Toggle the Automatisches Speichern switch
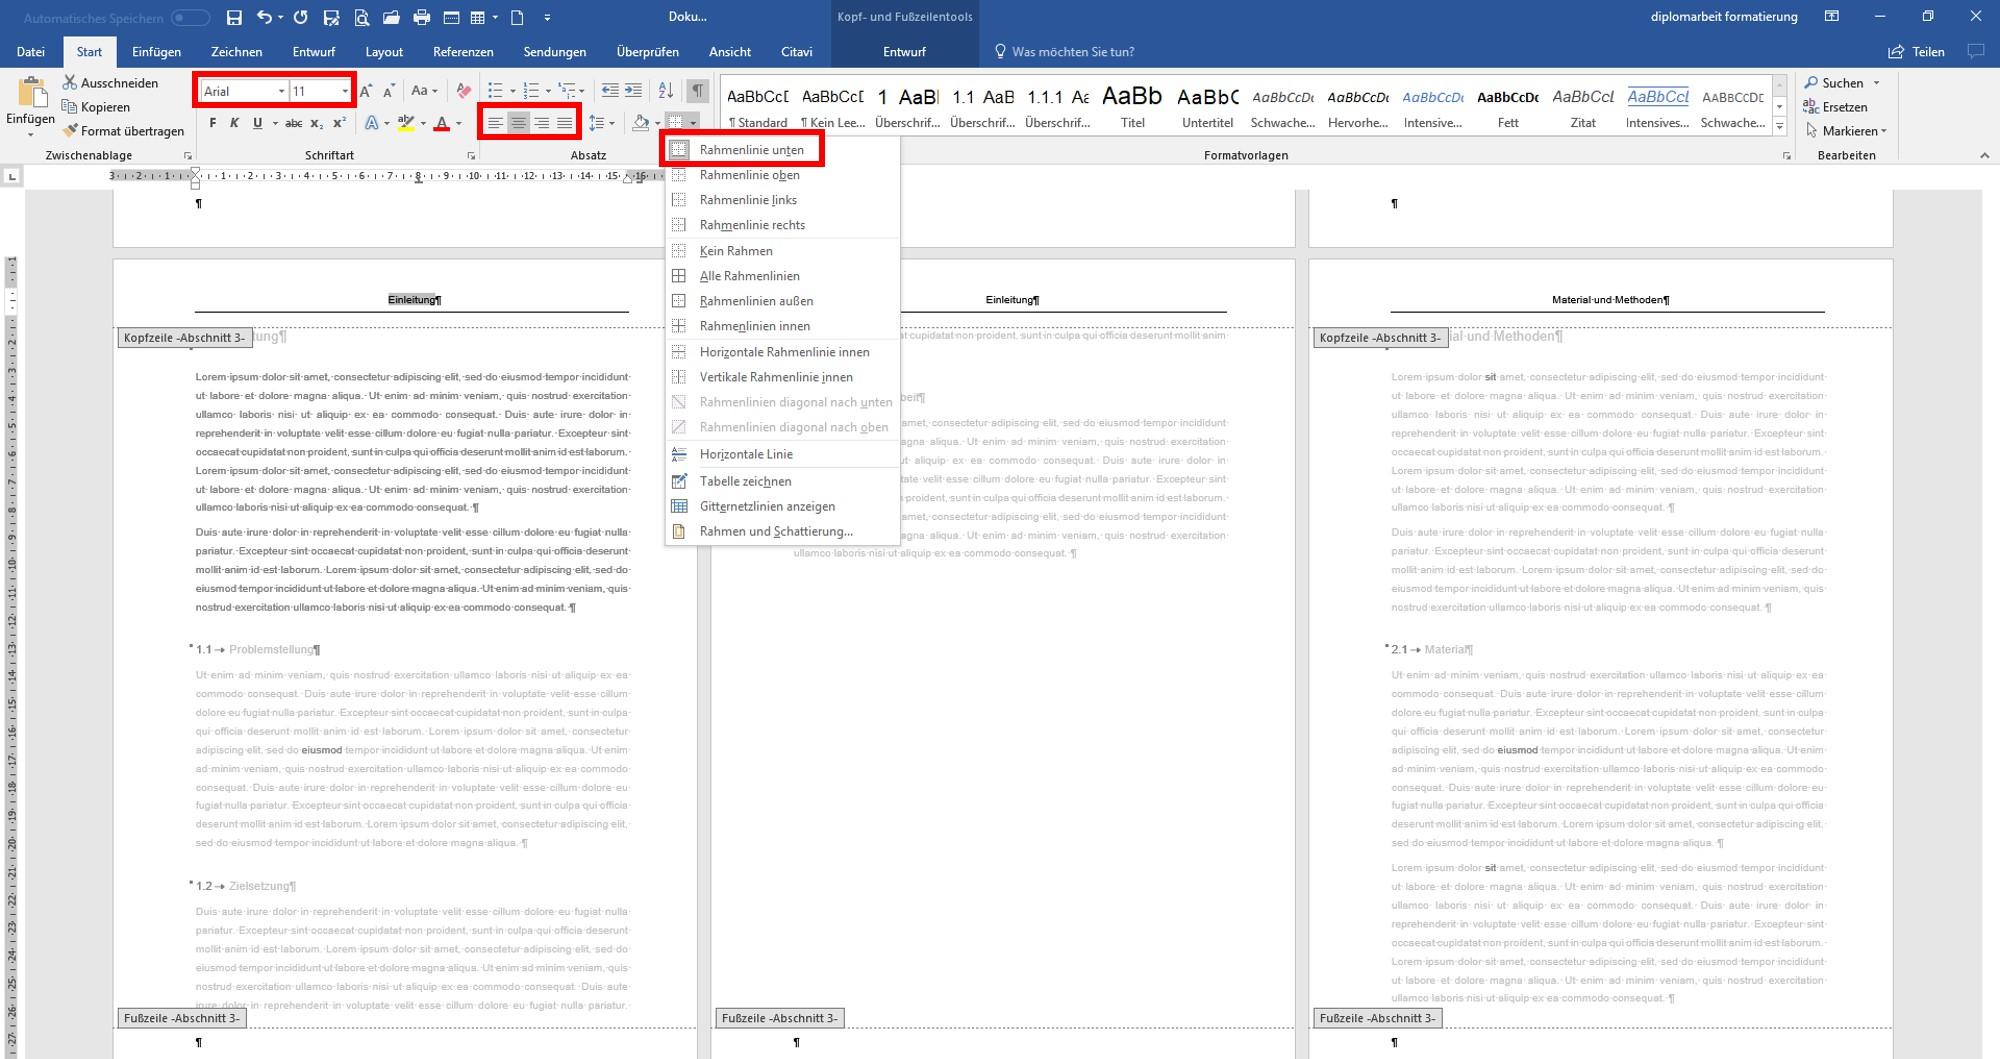 [190, 18]
